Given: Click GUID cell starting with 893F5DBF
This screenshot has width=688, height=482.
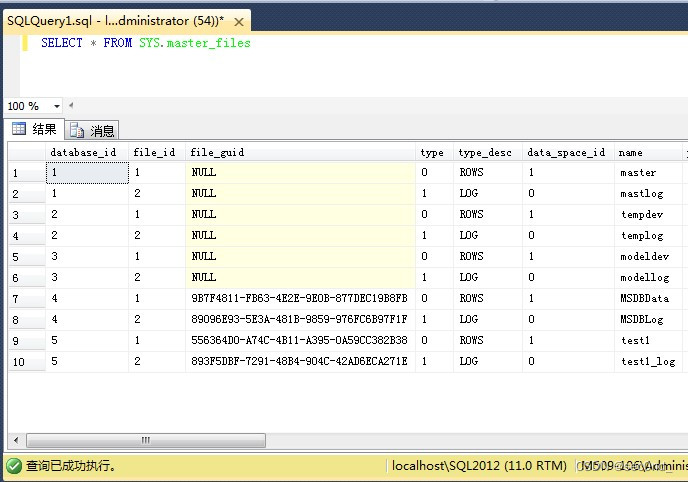Looking at the screenshot, I should coord(301,362).
